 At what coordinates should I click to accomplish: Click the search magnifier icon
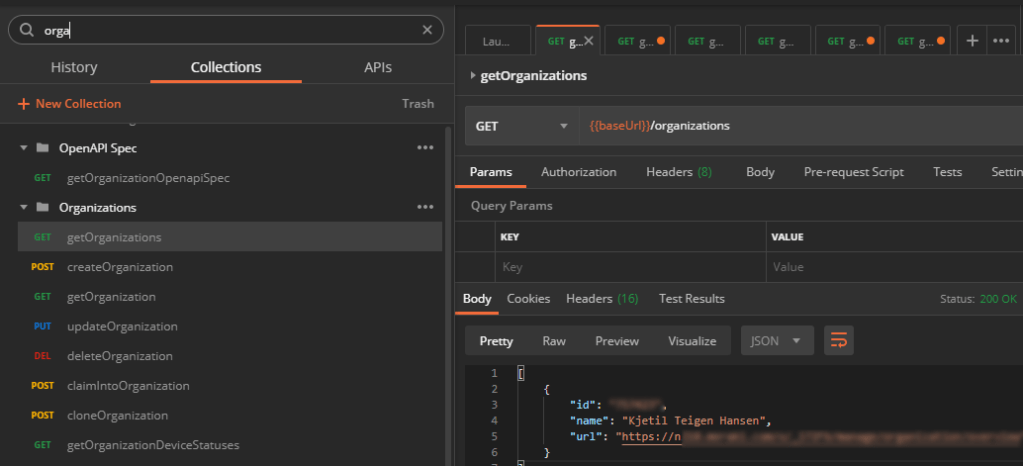(x=27, y=30)
